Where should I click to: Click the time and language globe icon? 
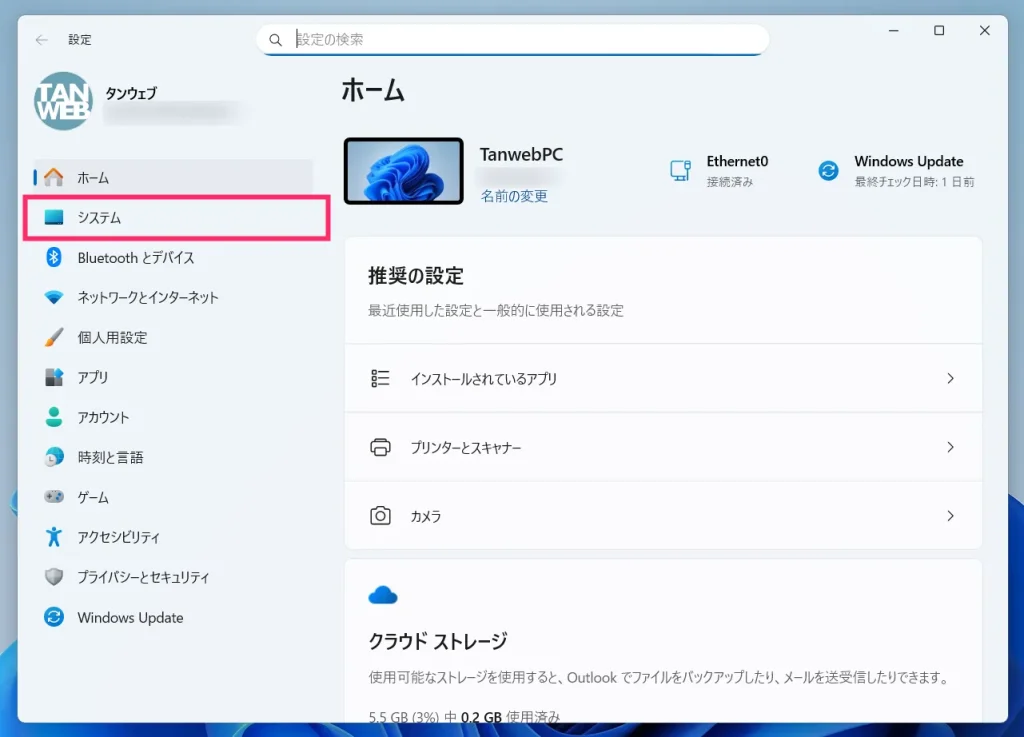(54, 457)
